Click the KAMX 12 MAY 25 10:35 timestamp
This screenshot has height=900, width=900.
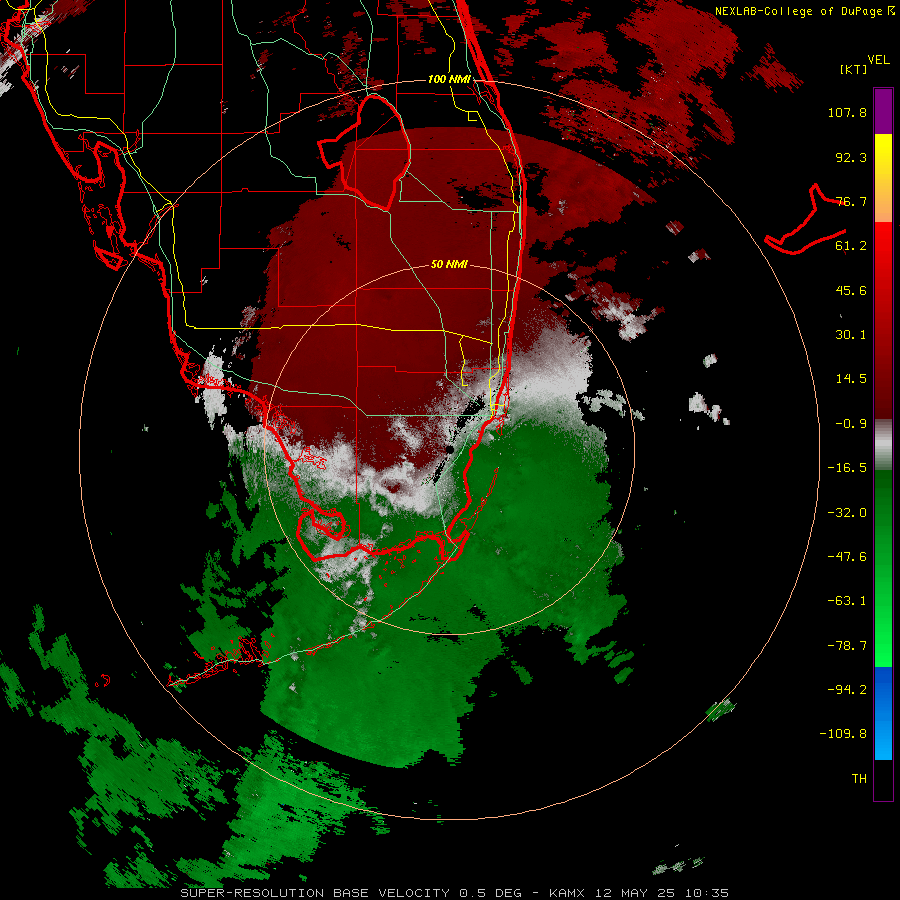639,893
